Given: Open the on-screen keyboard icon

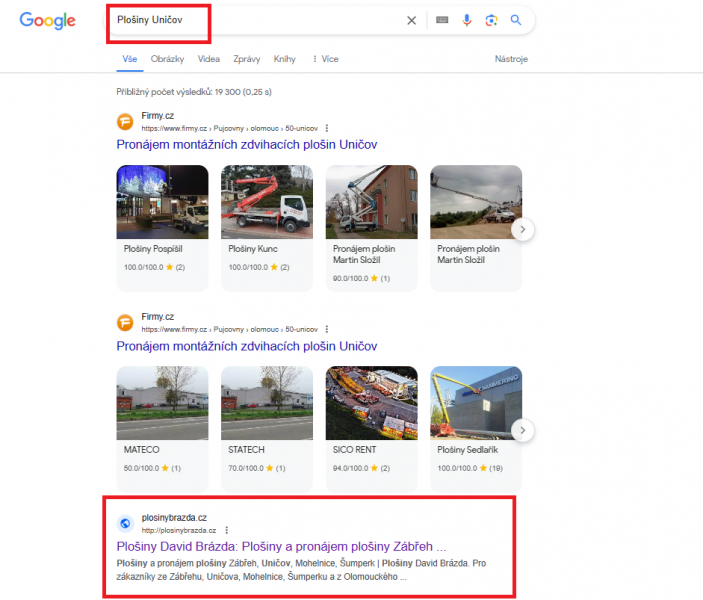Looking at the screenshot, I should [442, 20].
